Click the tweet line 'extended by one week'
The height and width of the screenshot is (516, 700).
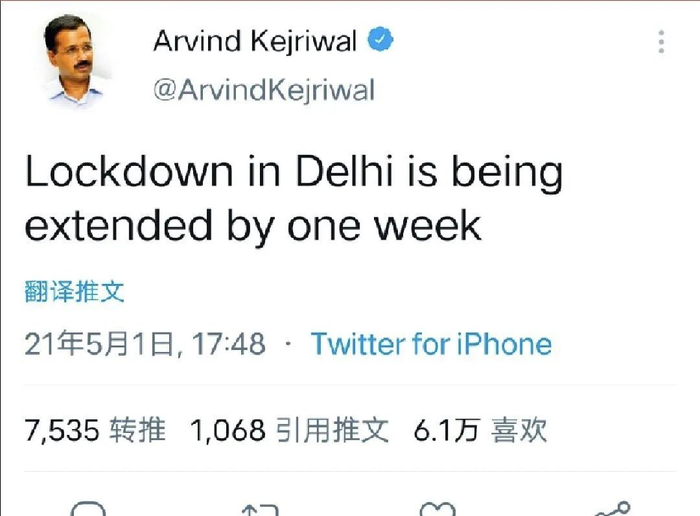(x=253, y=225)
